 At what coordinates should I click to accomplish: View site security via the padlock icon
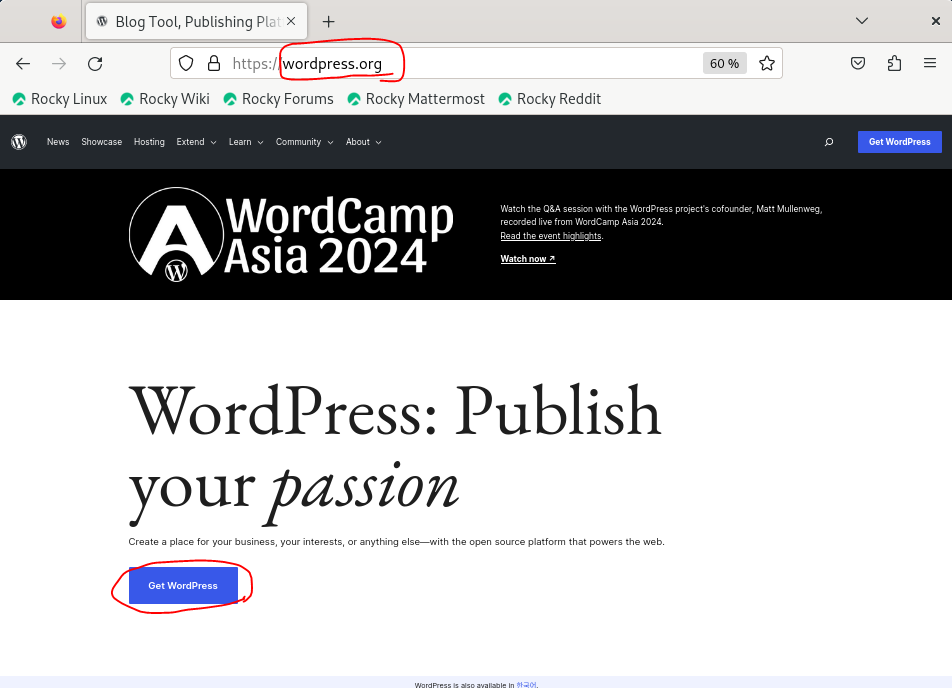click(214, 63)
